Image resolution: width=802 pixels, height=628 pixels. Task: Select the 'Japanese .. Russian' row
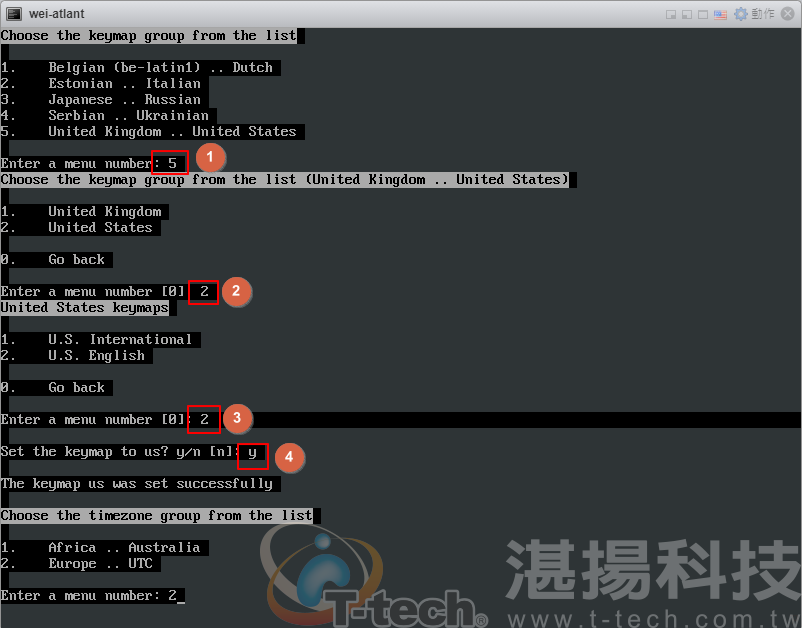coord(104,99)
